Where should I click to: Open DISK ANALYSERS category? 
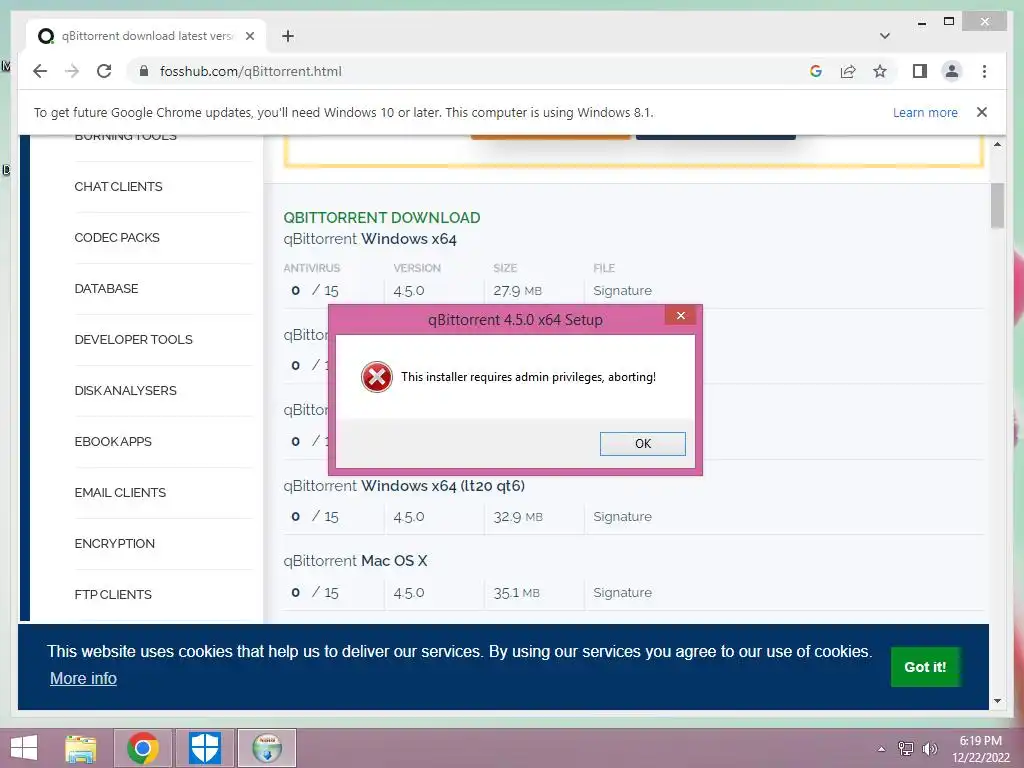point(125,391)
